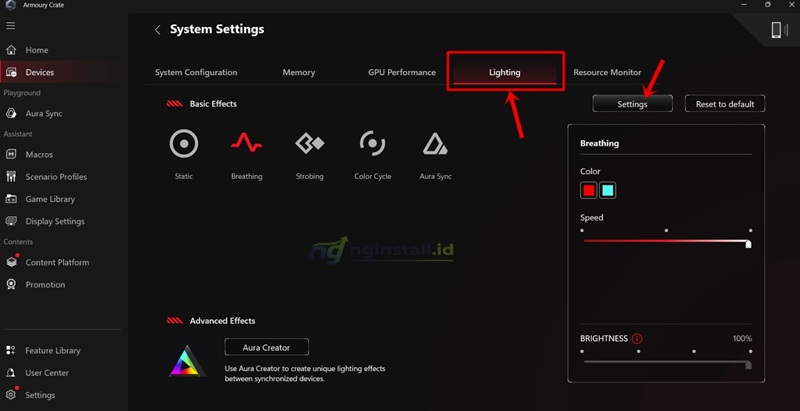Pick the red color swatch
This screenshot has width=800, height=411.
588,190
